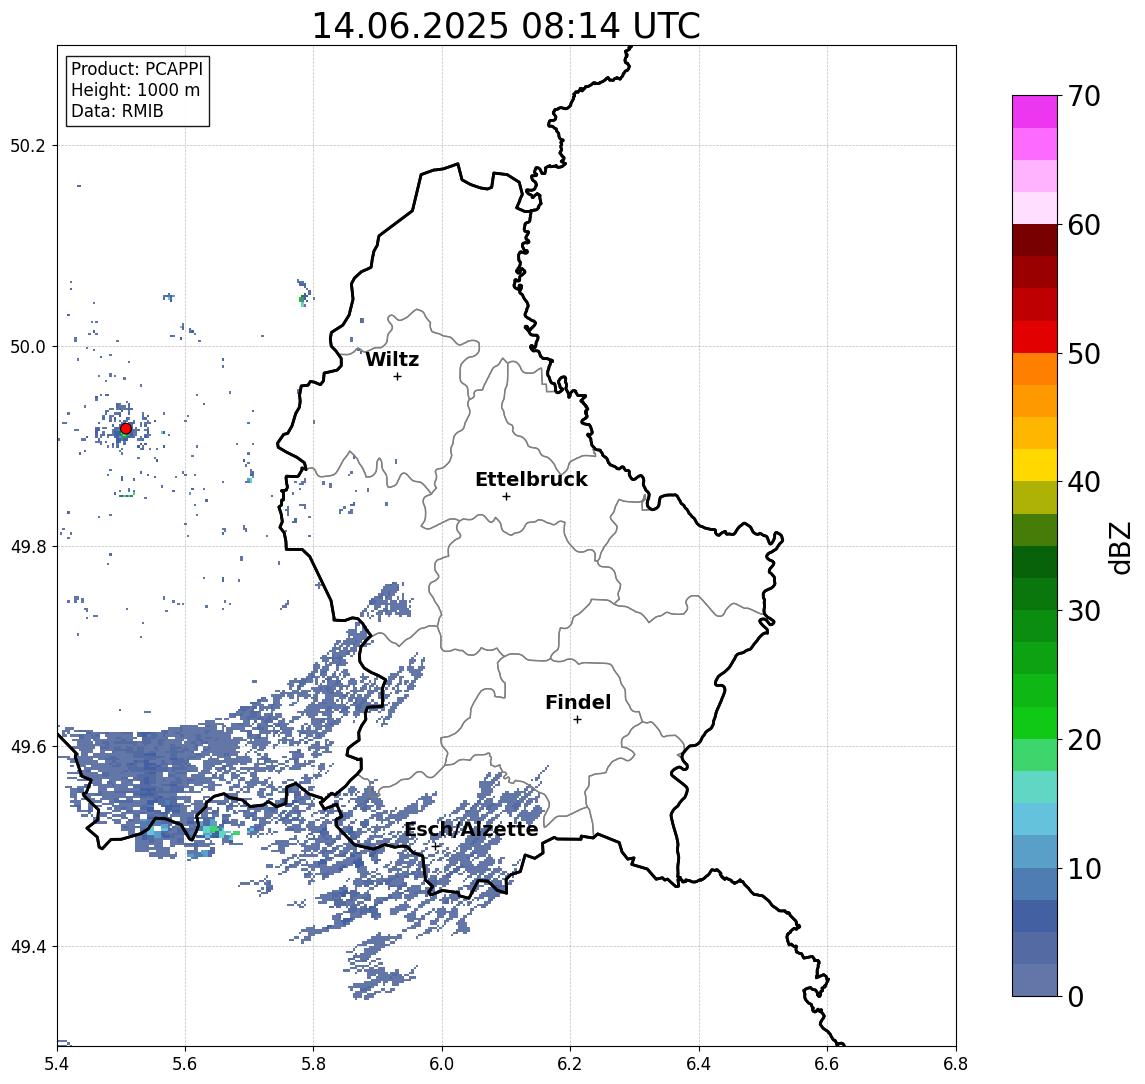This screenshot has height=1084, width=1145.
Task: Click the 5.4 longitude axis label
Action: (57, 1064)
